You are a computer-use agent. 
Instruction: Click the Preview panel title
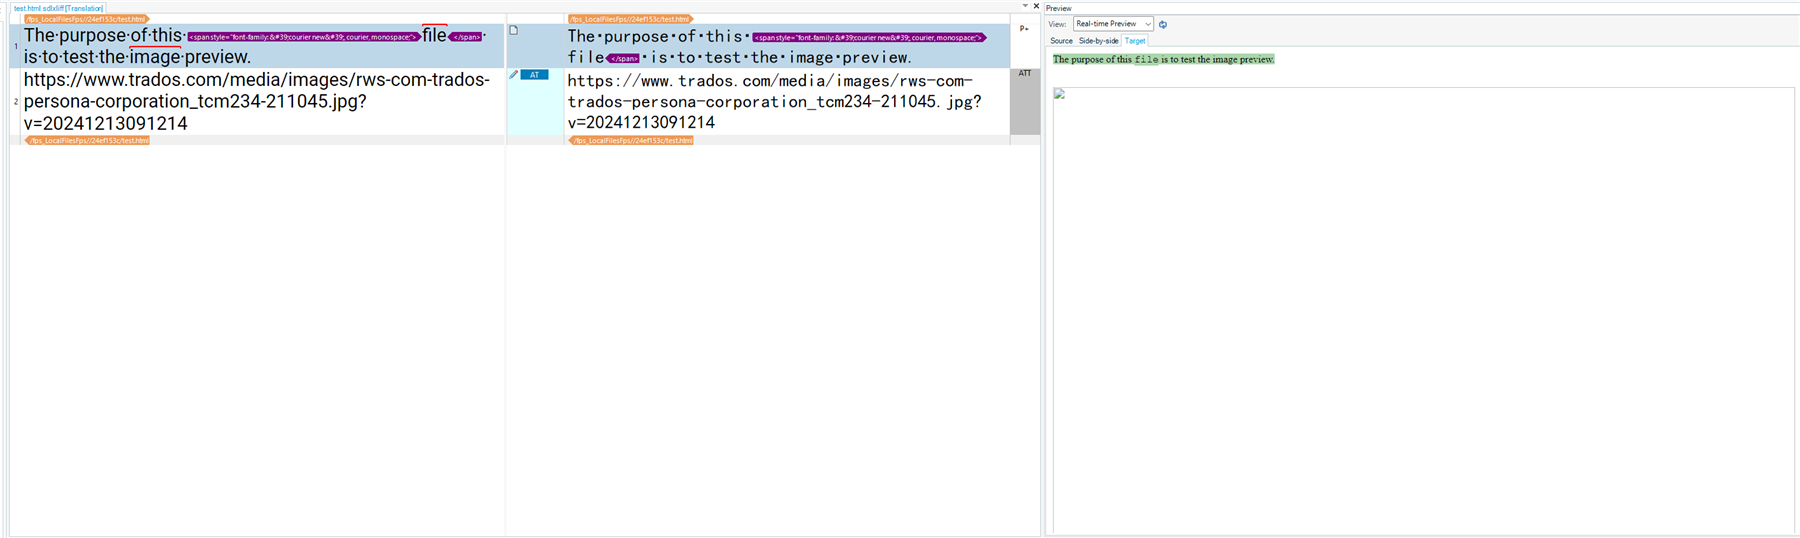[x=1059, y=8]
